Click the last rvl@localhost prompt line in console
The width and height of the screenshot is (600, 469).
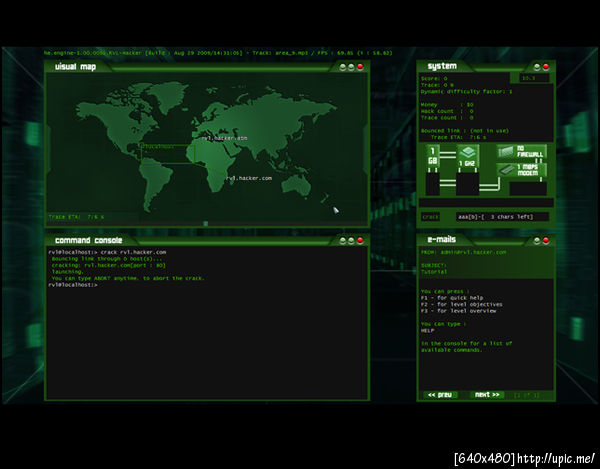point(73,285)
